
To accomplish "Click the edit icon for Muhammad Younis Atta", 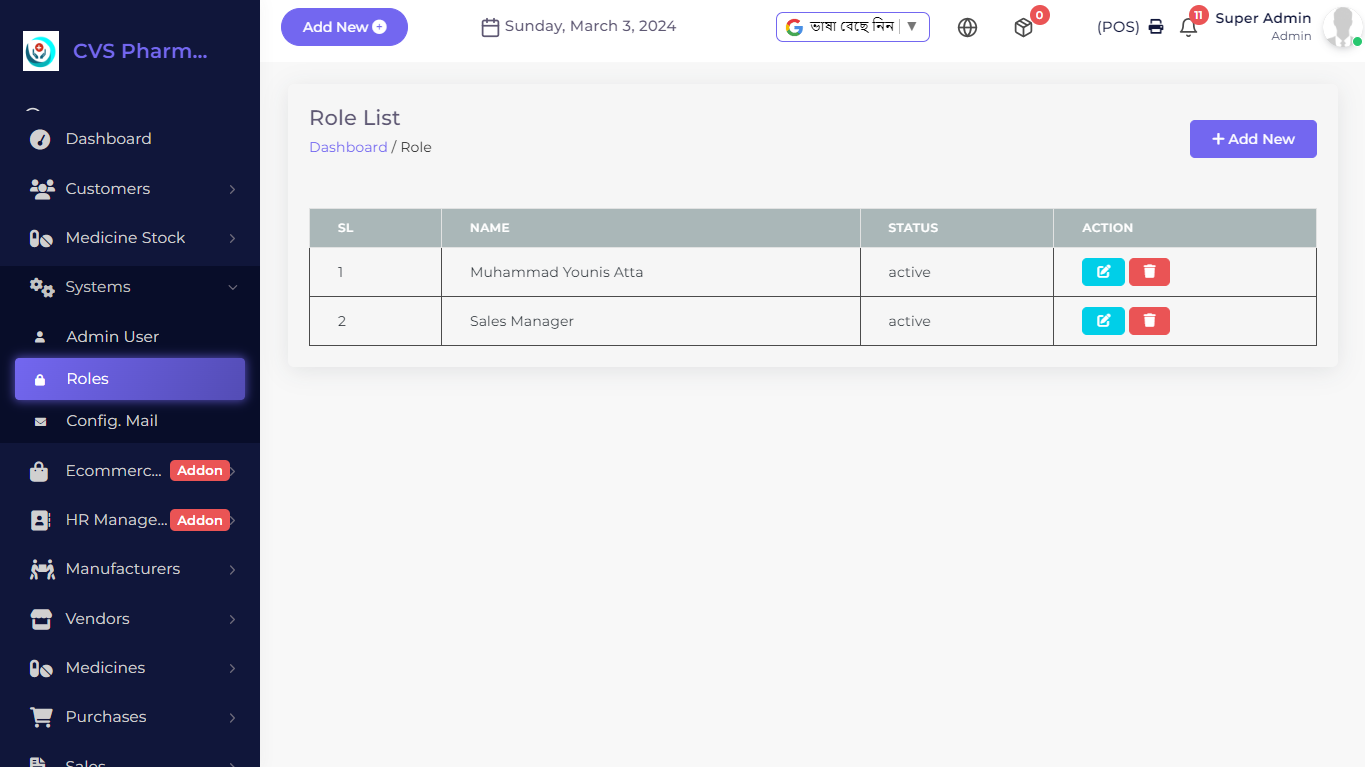I will (x=1103, y=272).
